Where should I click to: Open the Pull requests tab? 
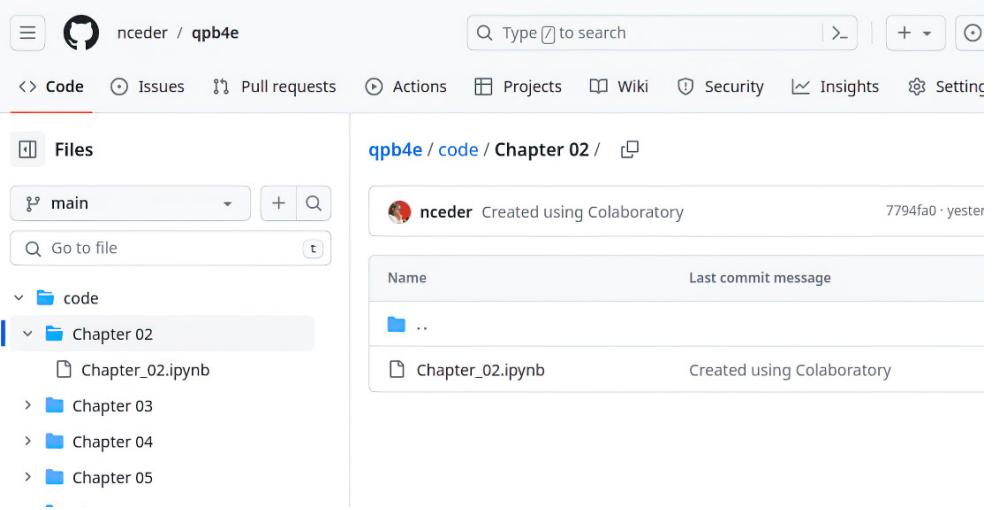pos(275,87)
